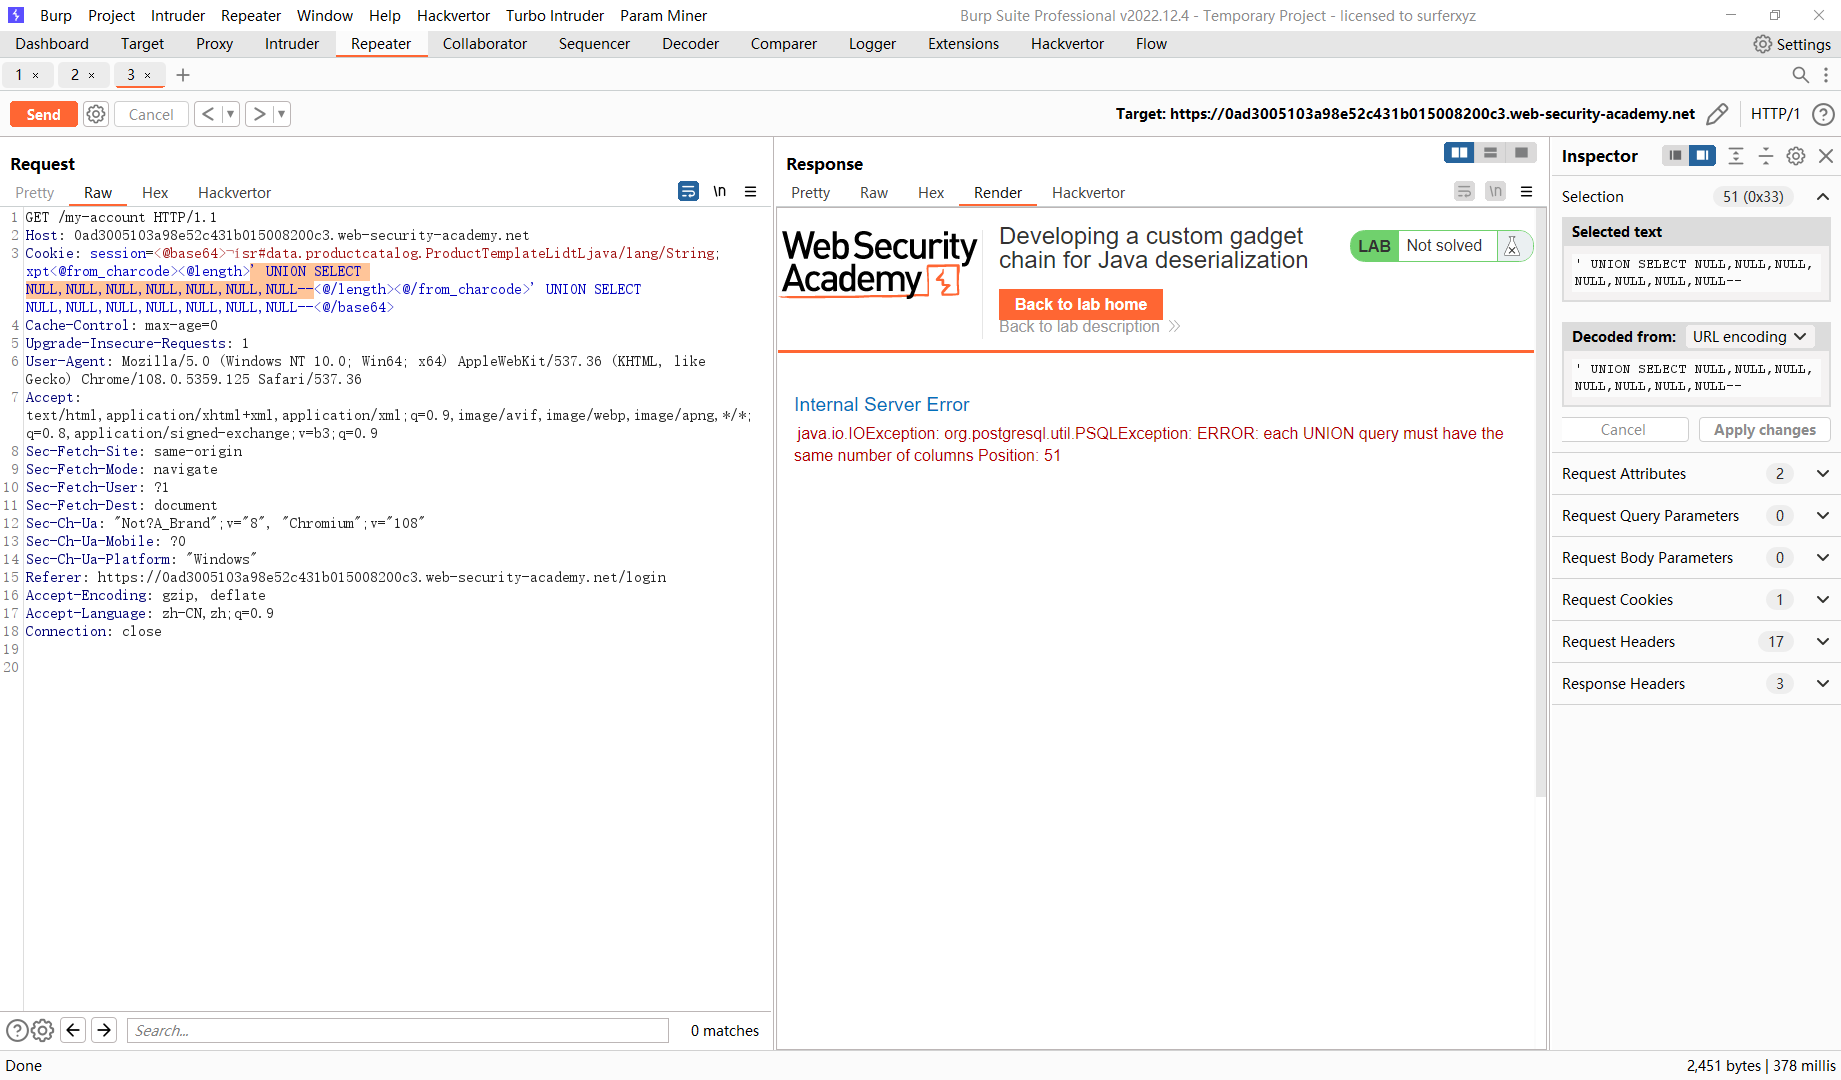Open the tab bar kebab menu
This screenshot has width=1841, height=1080.
click(1826, 75)
